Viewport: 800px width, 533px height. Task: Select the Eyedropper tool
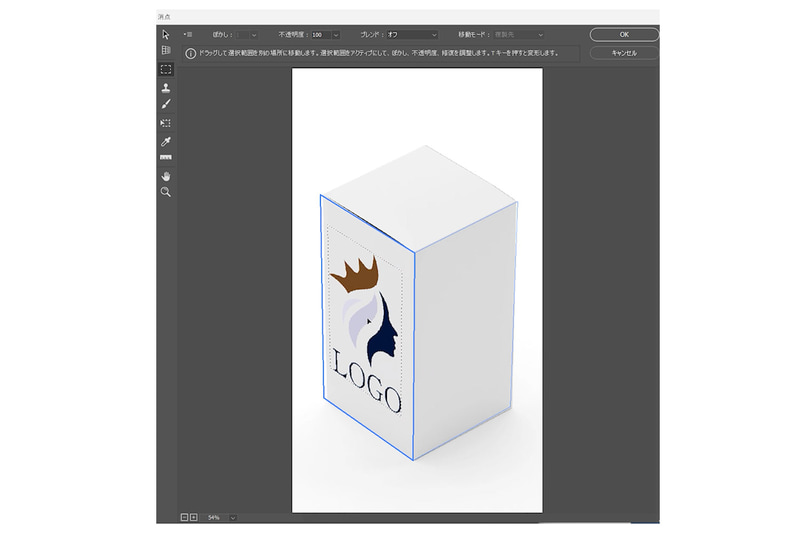[166, 141]
